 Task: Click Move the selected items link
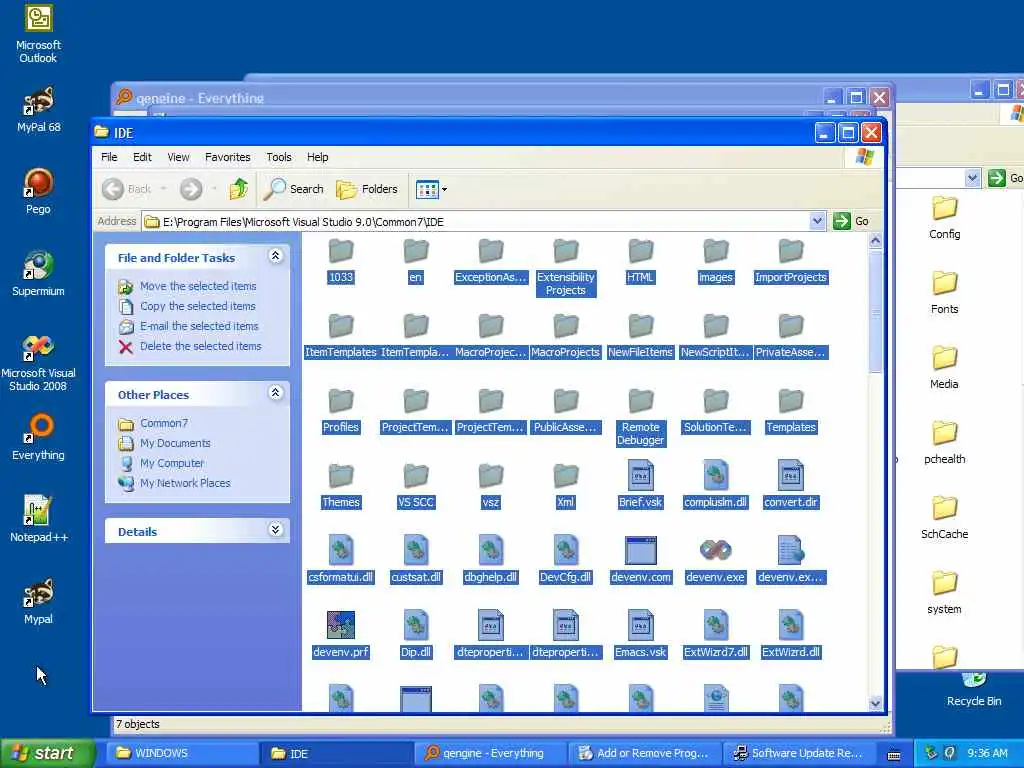point(198,286)
